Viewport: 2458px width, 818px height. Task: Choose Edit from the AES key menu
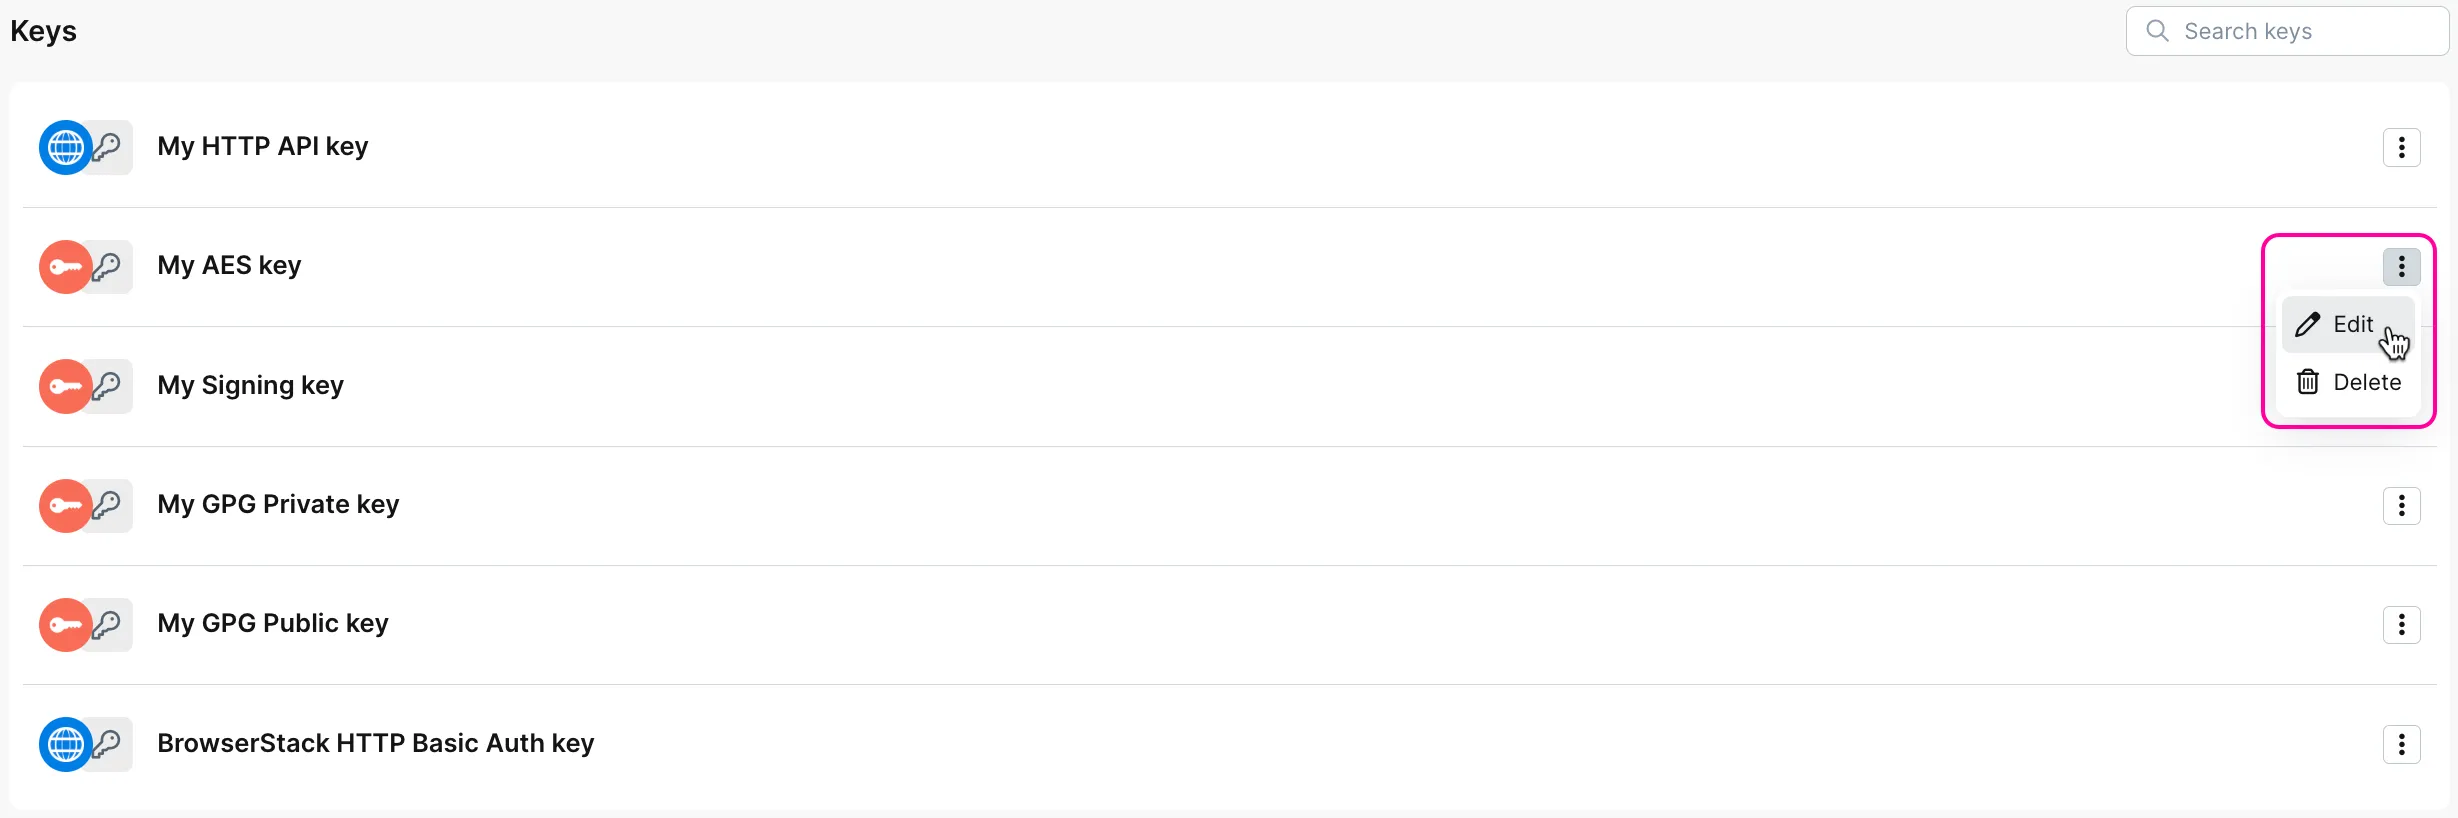(2351, 325)
